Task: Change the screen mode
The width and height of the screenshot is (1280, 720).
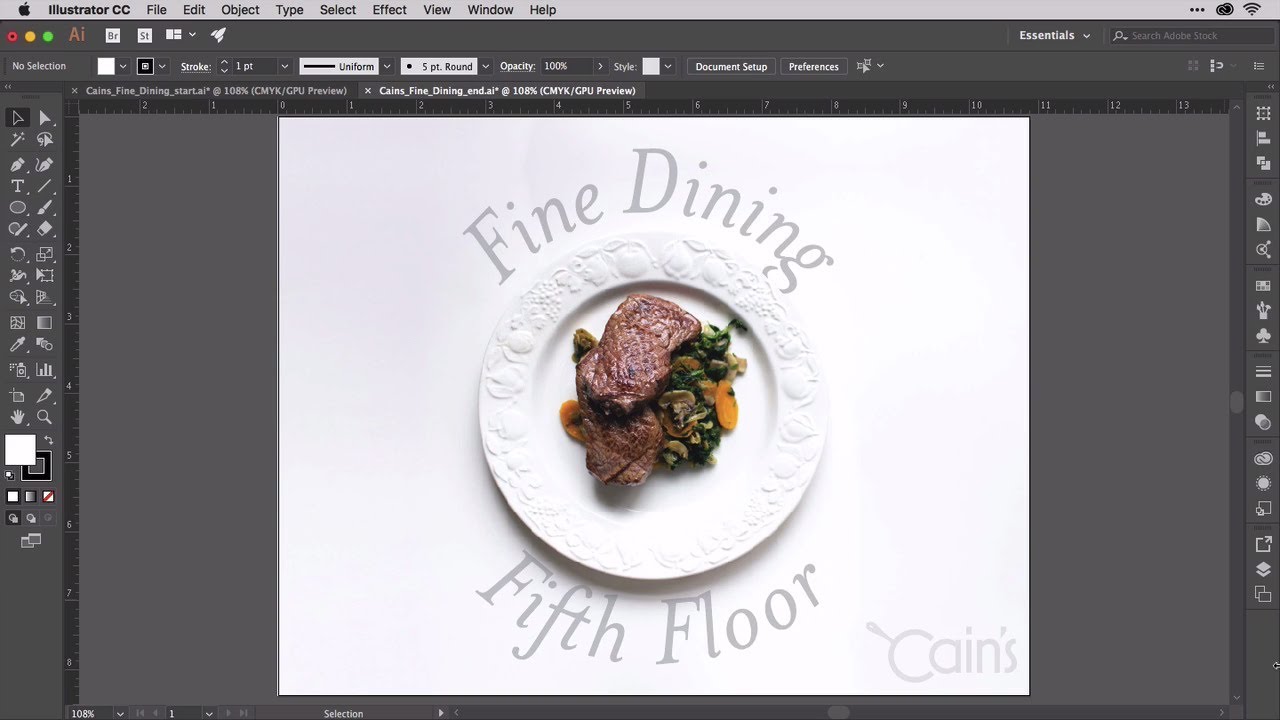Action: [31, 541]
